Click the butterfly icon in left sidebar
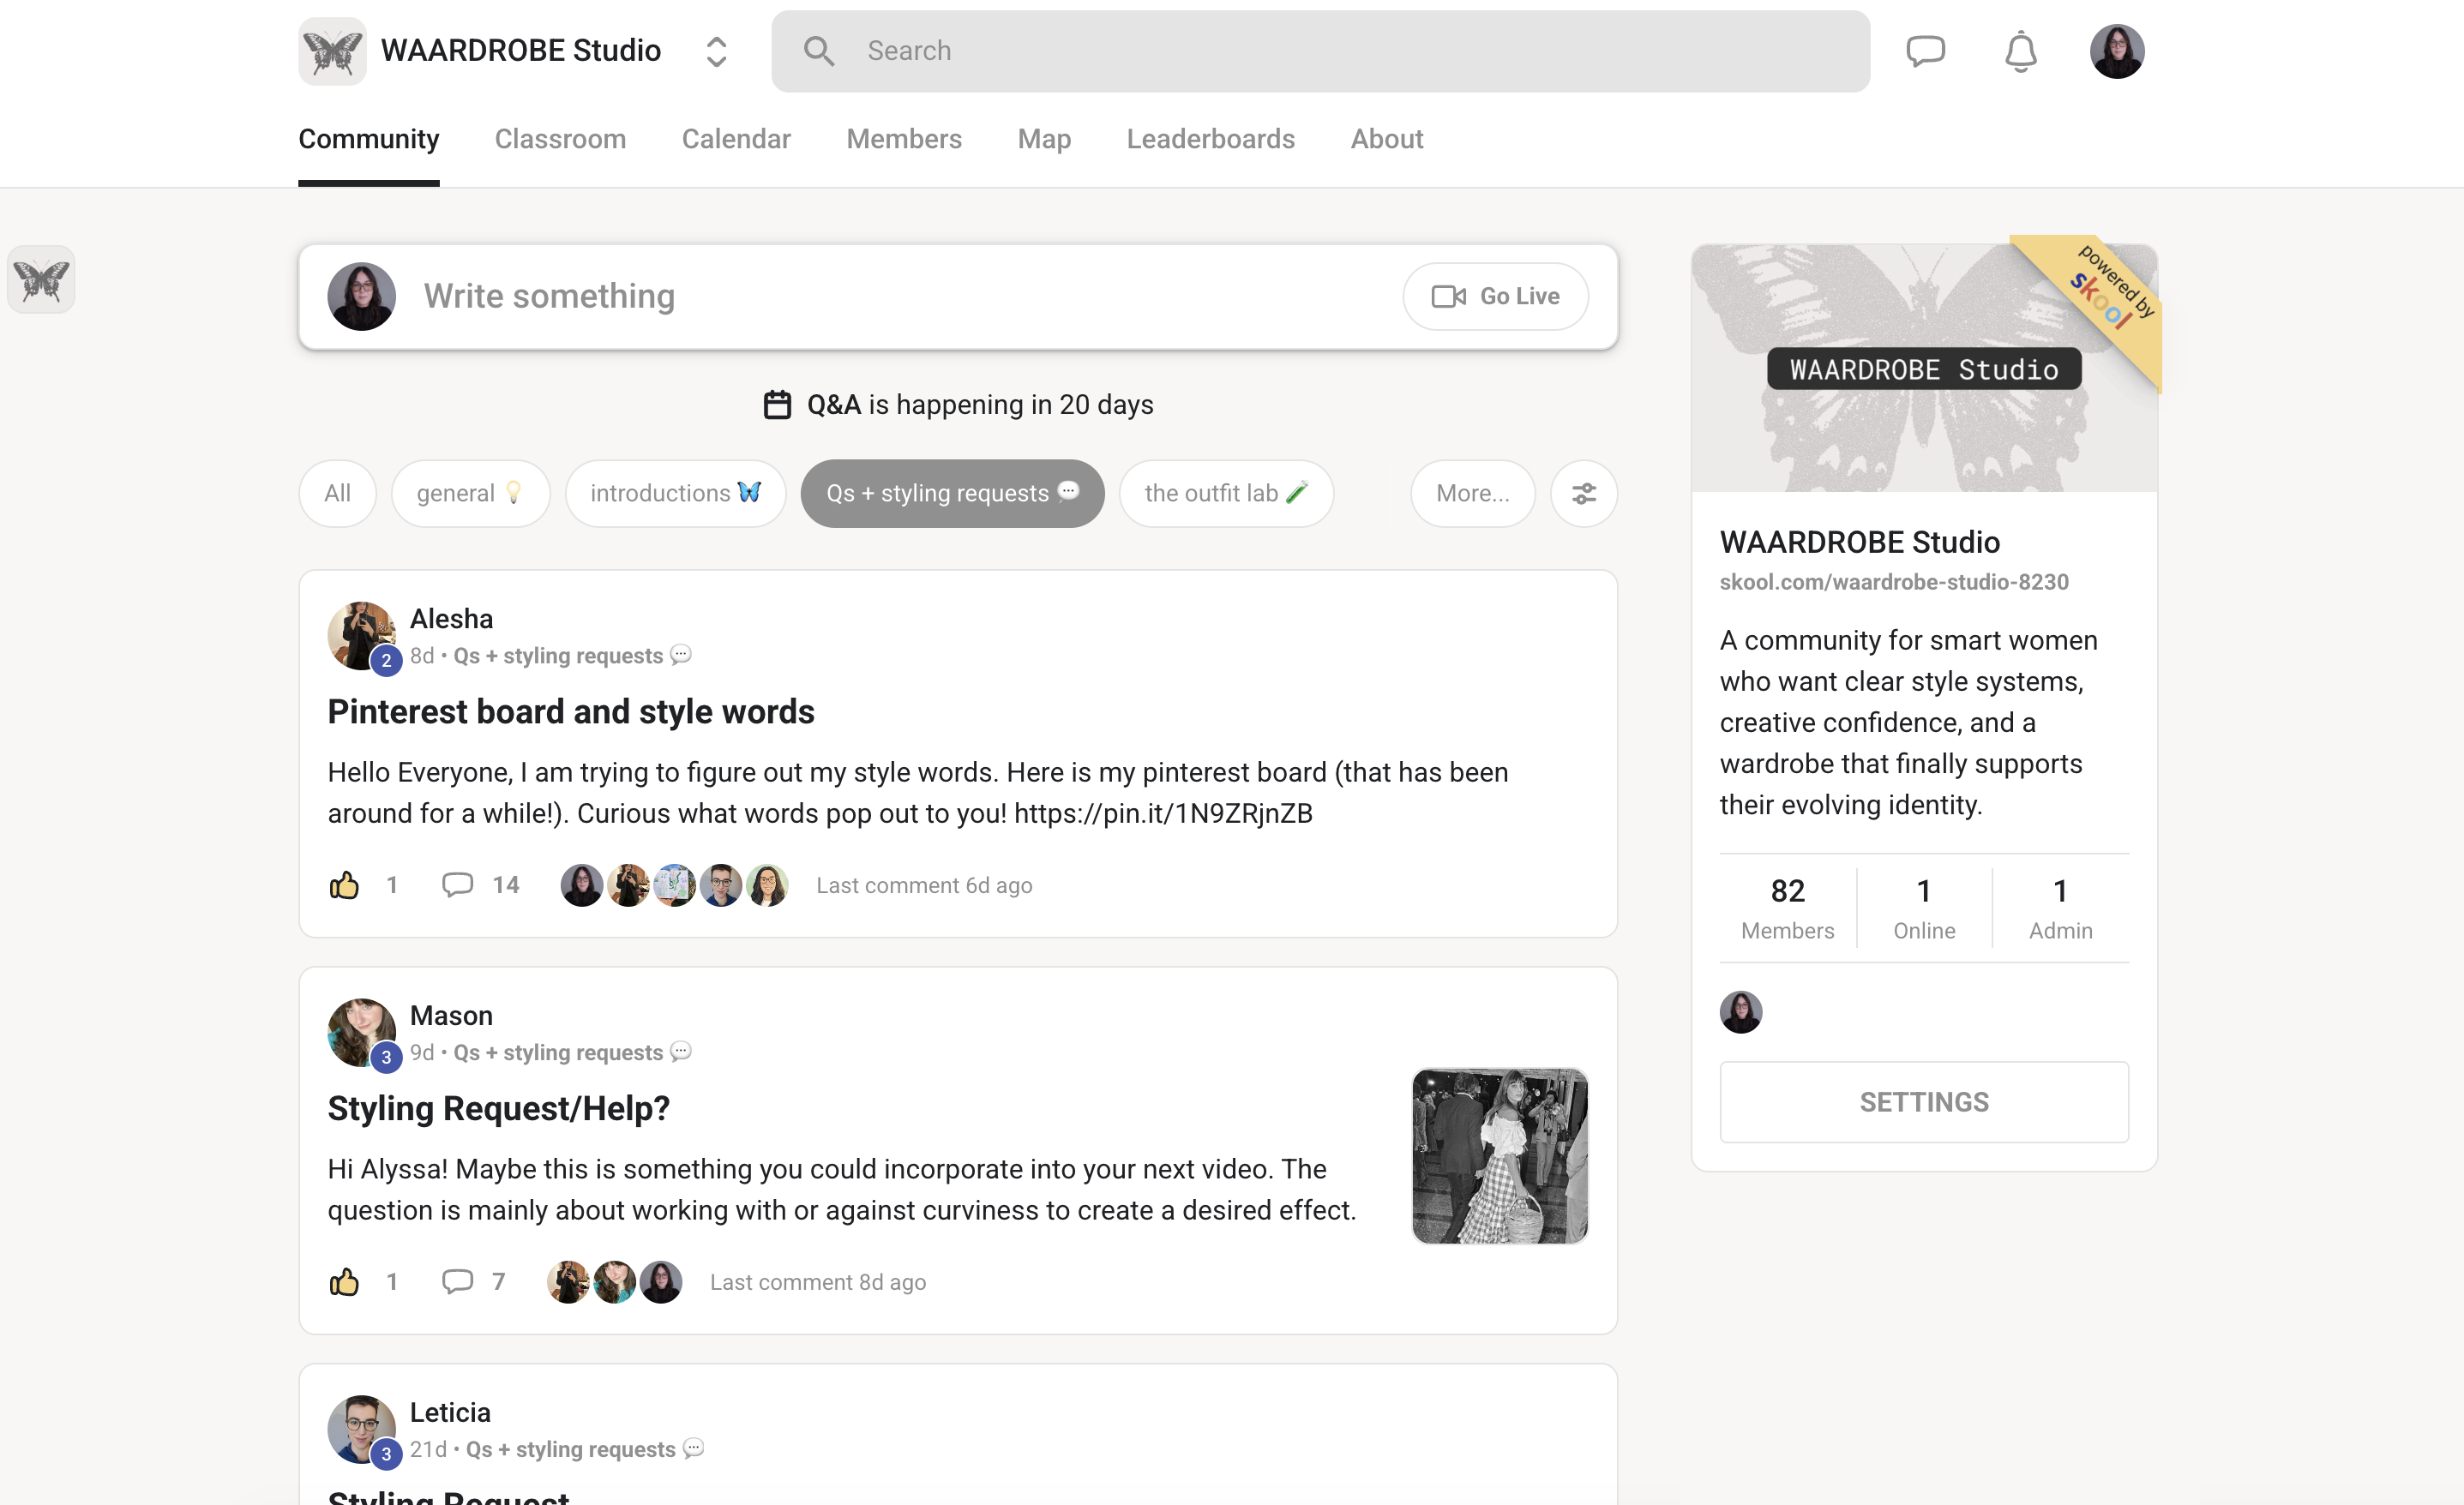Viewport: 2464px width, 1505px height. click(41, 280)
